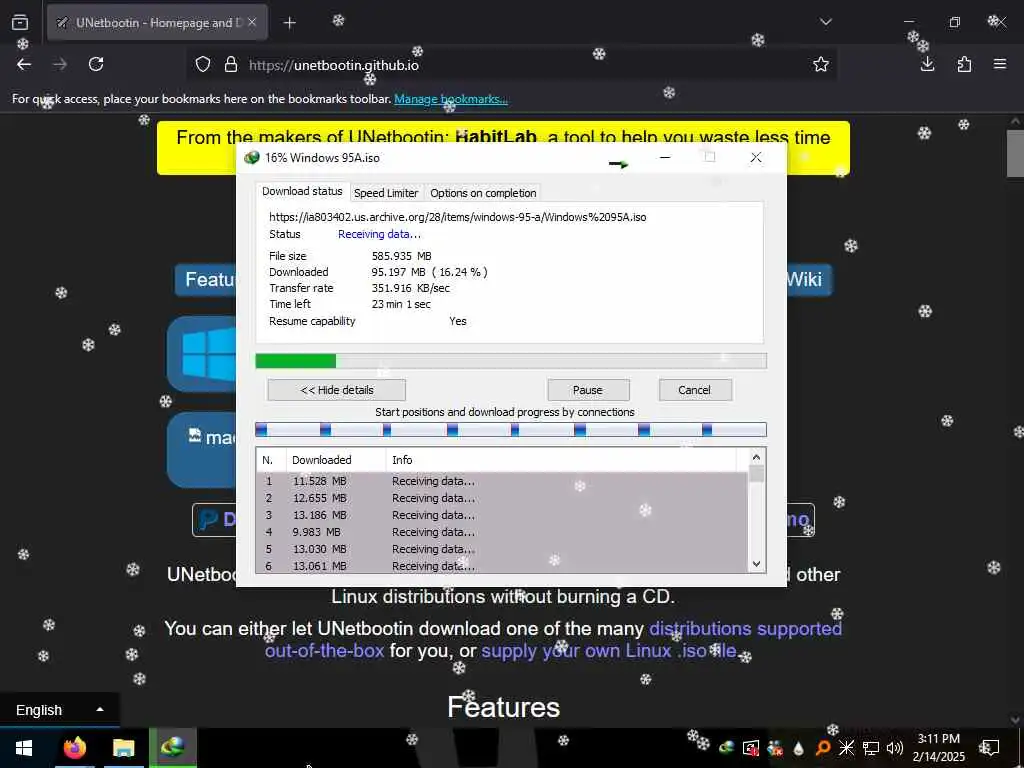The width and height of the screenshot is (1024, 768).
Task: Open tracking protection shield icon
Action: pyautogui.click(x=203, y=65)
